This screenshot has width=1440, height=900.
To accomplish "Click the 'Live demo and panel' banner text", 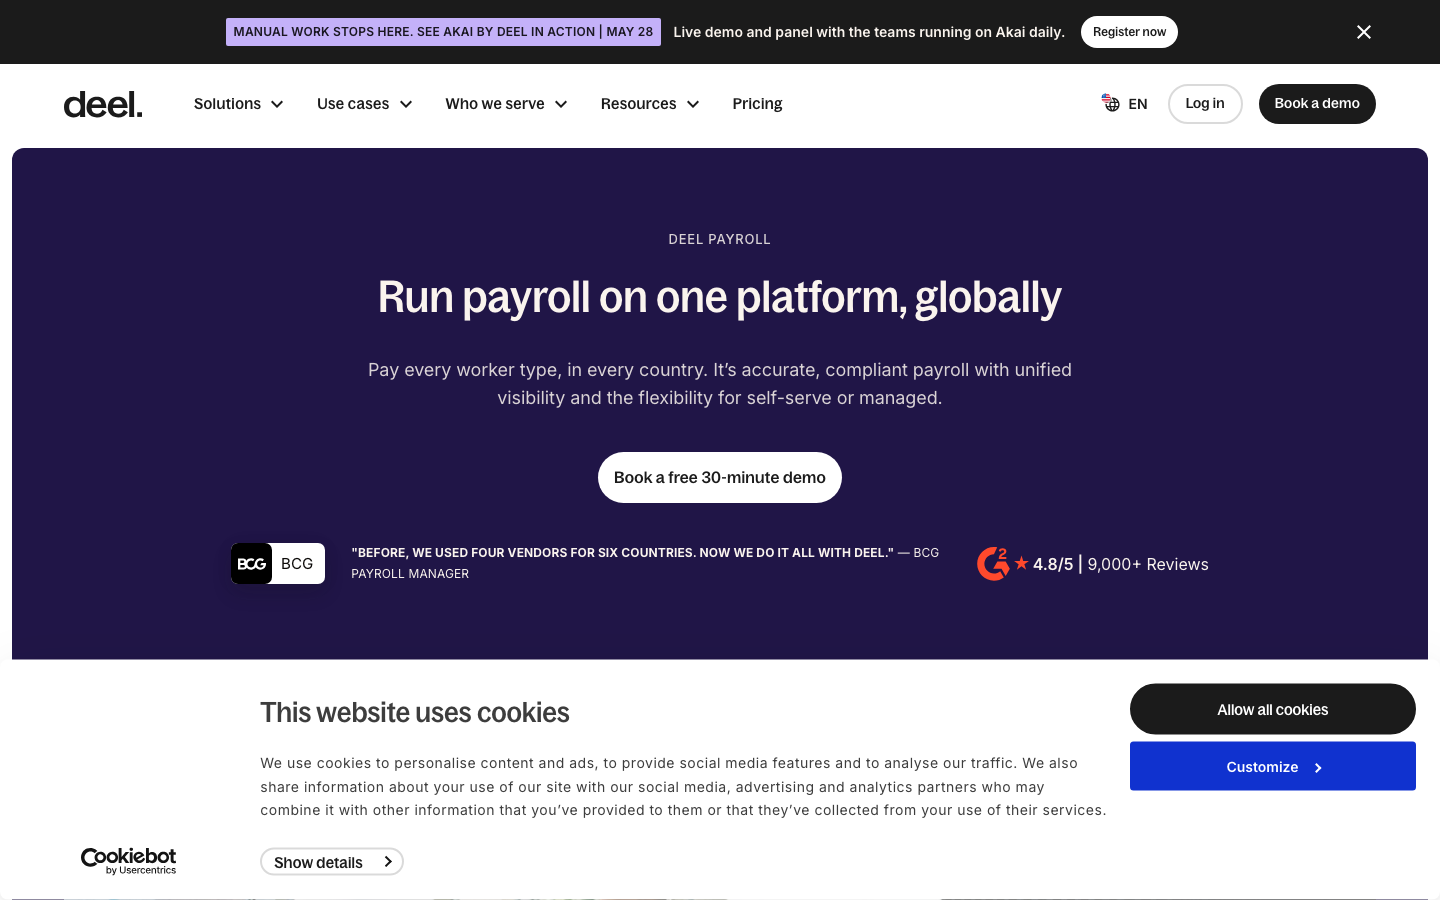I will 869,32.
